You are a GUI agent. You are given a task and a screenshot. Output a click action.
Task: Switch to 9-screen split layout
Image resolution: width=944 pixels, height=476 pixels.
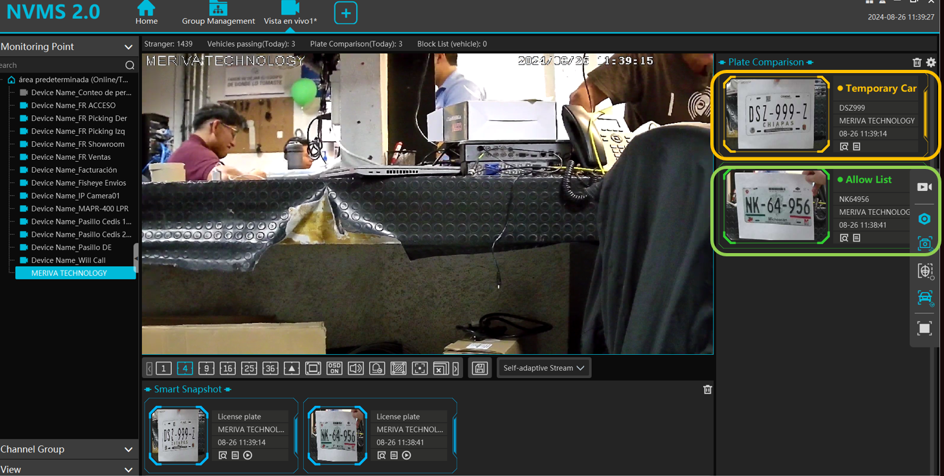[x=206, y=369]
